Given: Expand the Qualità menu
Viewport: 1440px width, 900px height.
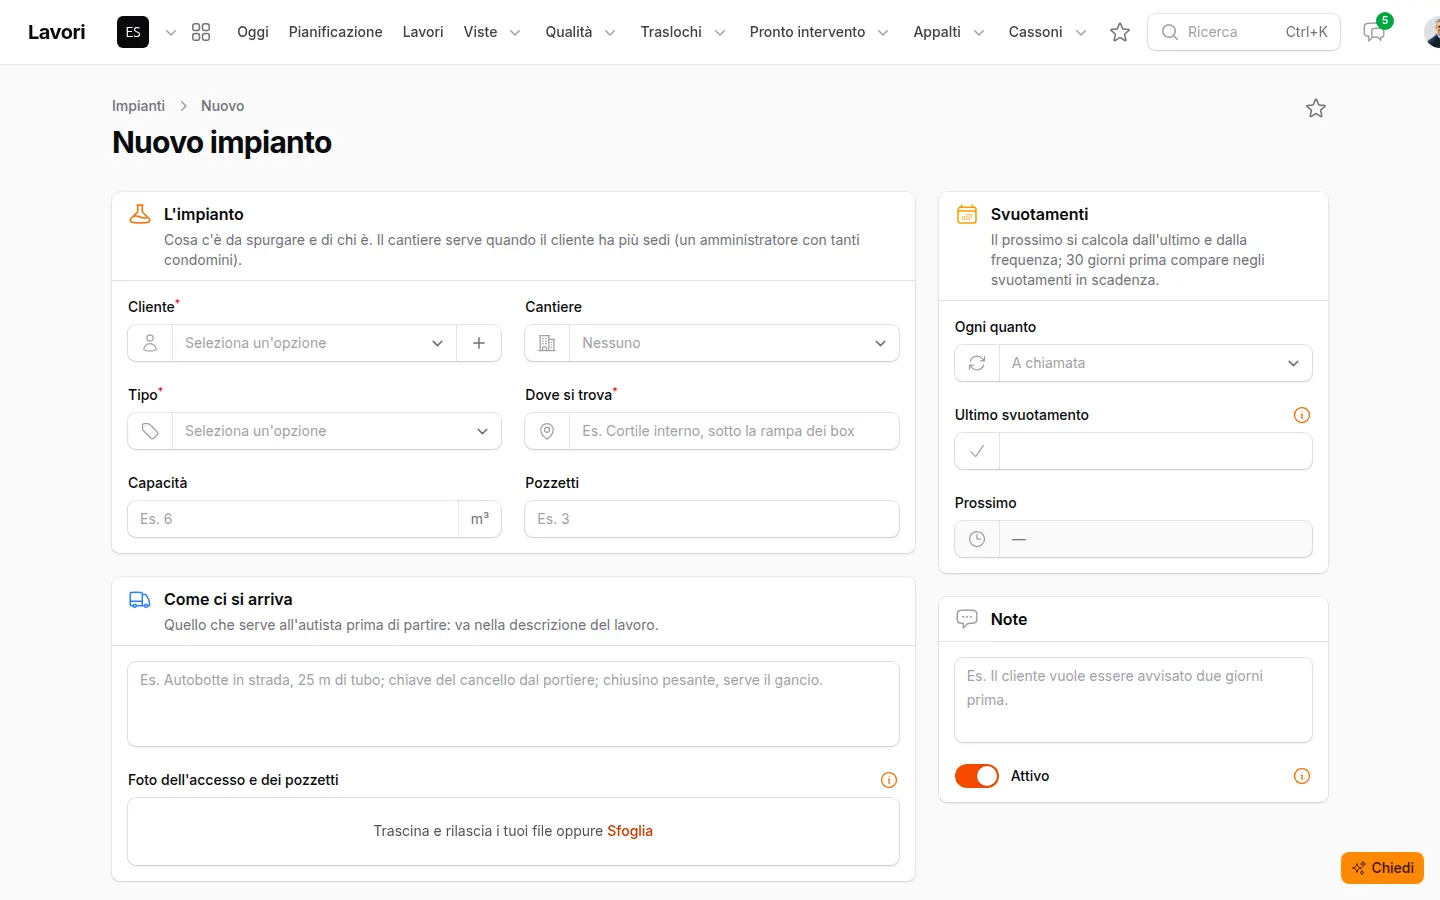Looking at the screenshot, I should pos(580,32).
